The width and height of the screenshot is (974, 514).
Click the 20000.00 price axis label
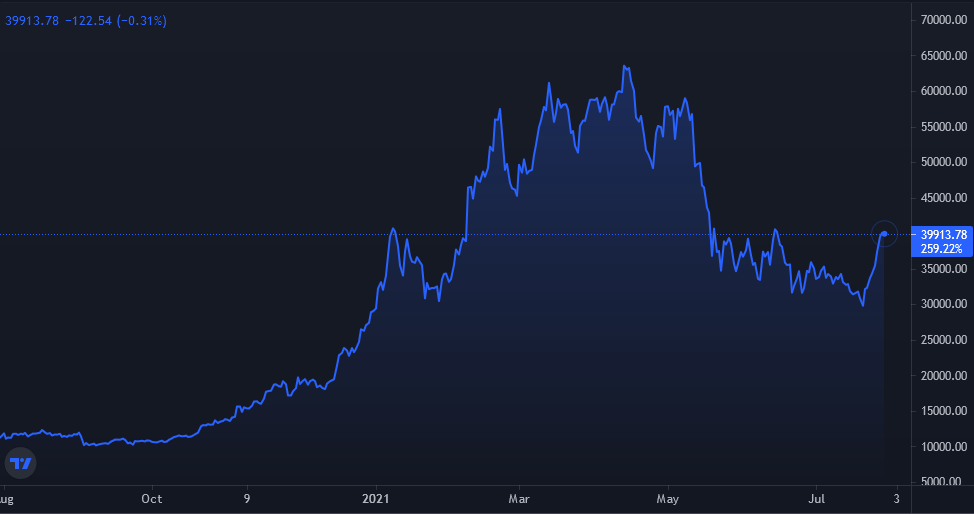pos(944,375)
